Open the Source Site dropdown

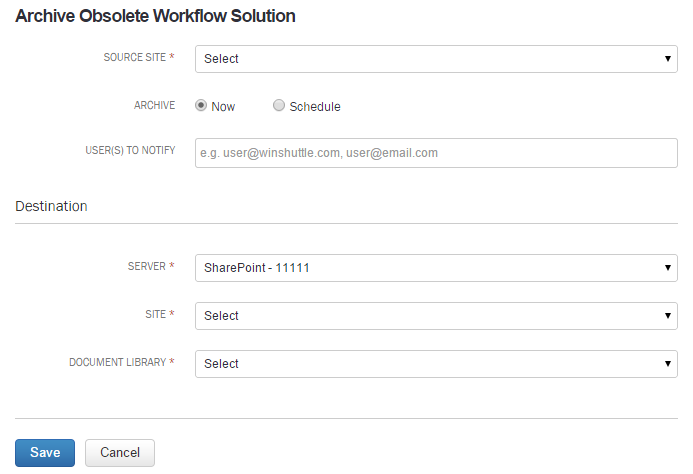[436, 59]
